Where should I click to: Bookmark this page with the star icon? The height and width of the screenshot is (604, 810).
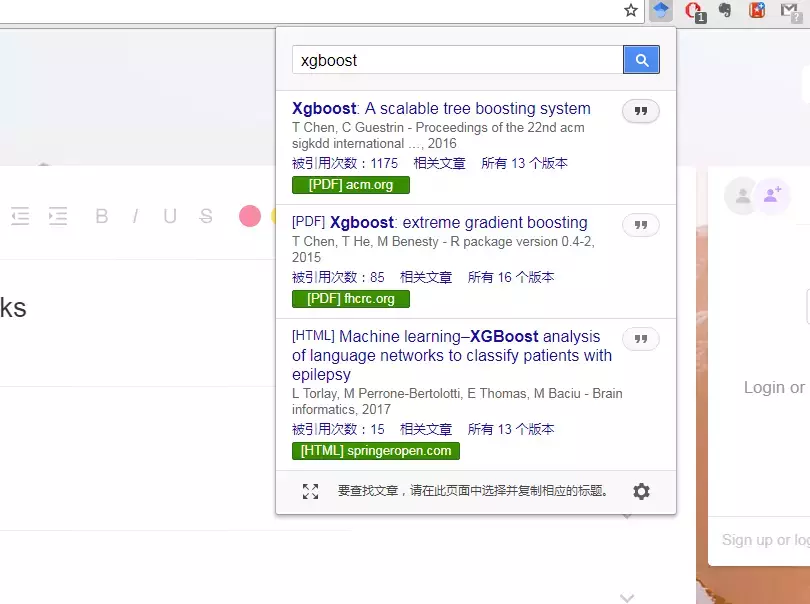(x=631, y=10)
